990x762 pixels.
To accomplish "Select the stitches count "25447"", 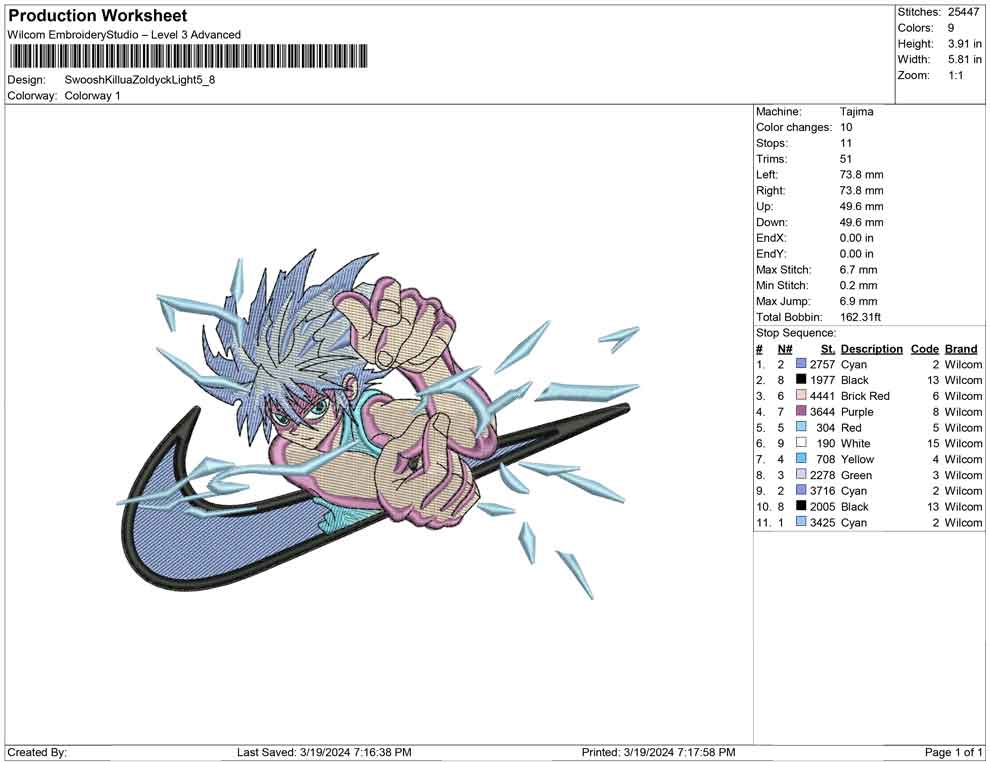I will pos(963,12).
